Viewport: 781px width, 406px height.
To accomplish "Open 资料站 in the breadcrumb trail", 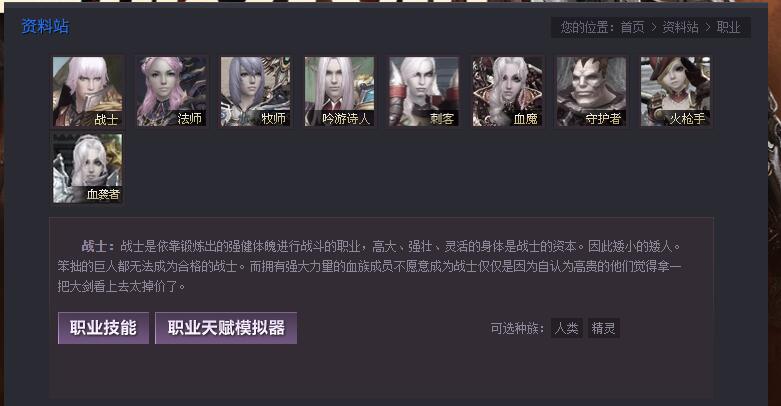I will point(680,27).
